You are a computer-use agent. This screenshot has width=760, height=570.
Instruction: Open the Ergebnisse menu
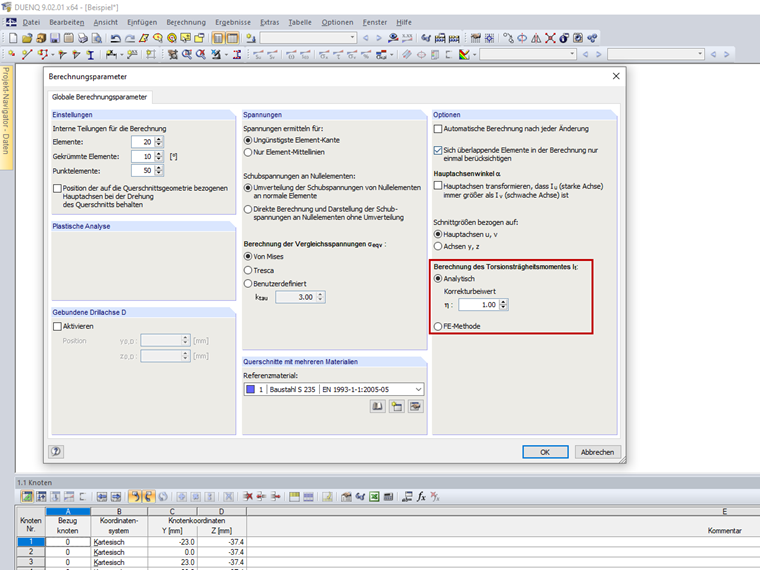tap(233, 22)
